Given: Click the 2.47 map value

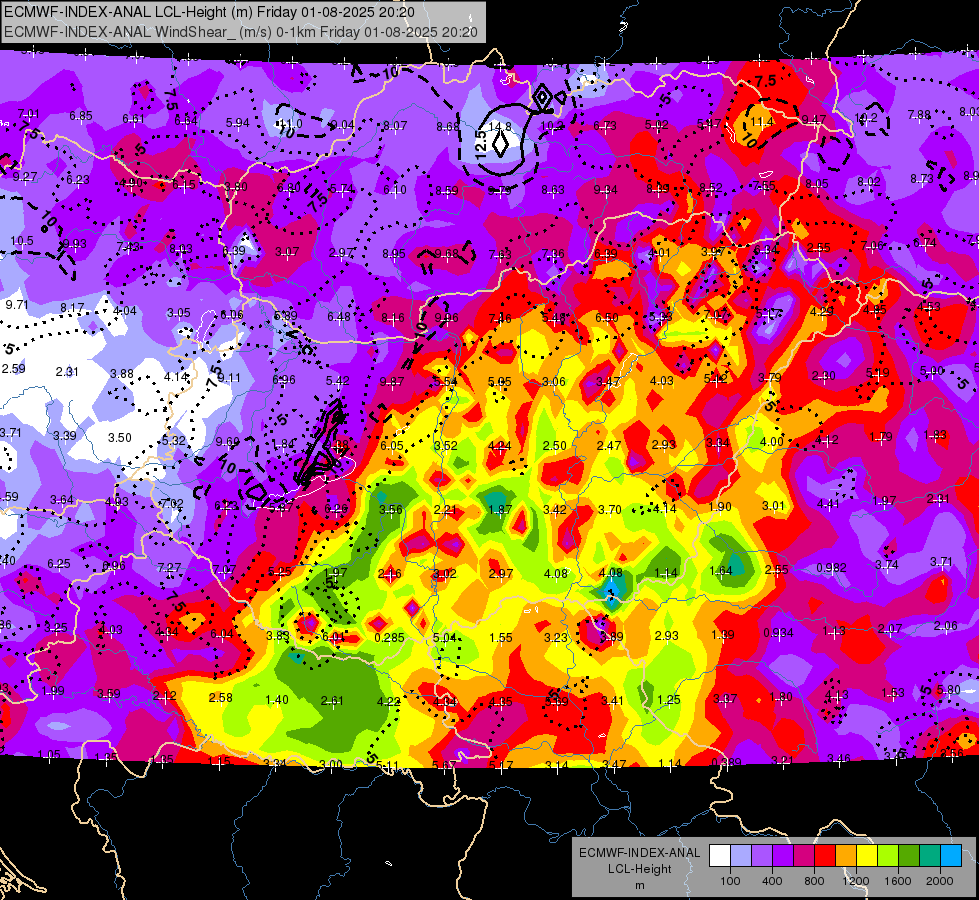Looking at the screenshot, I should click(609, 445).
